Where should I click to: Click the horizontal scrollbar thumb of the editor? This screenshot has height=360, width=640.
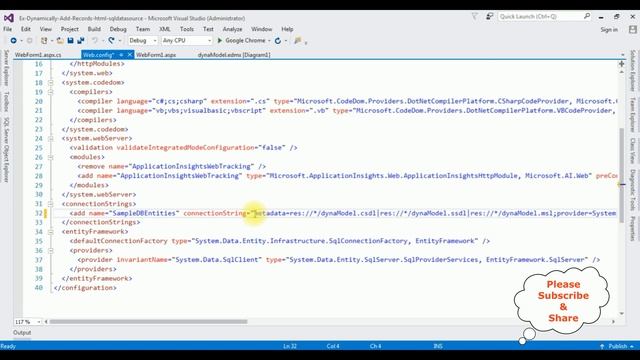(x=149, y=322)
